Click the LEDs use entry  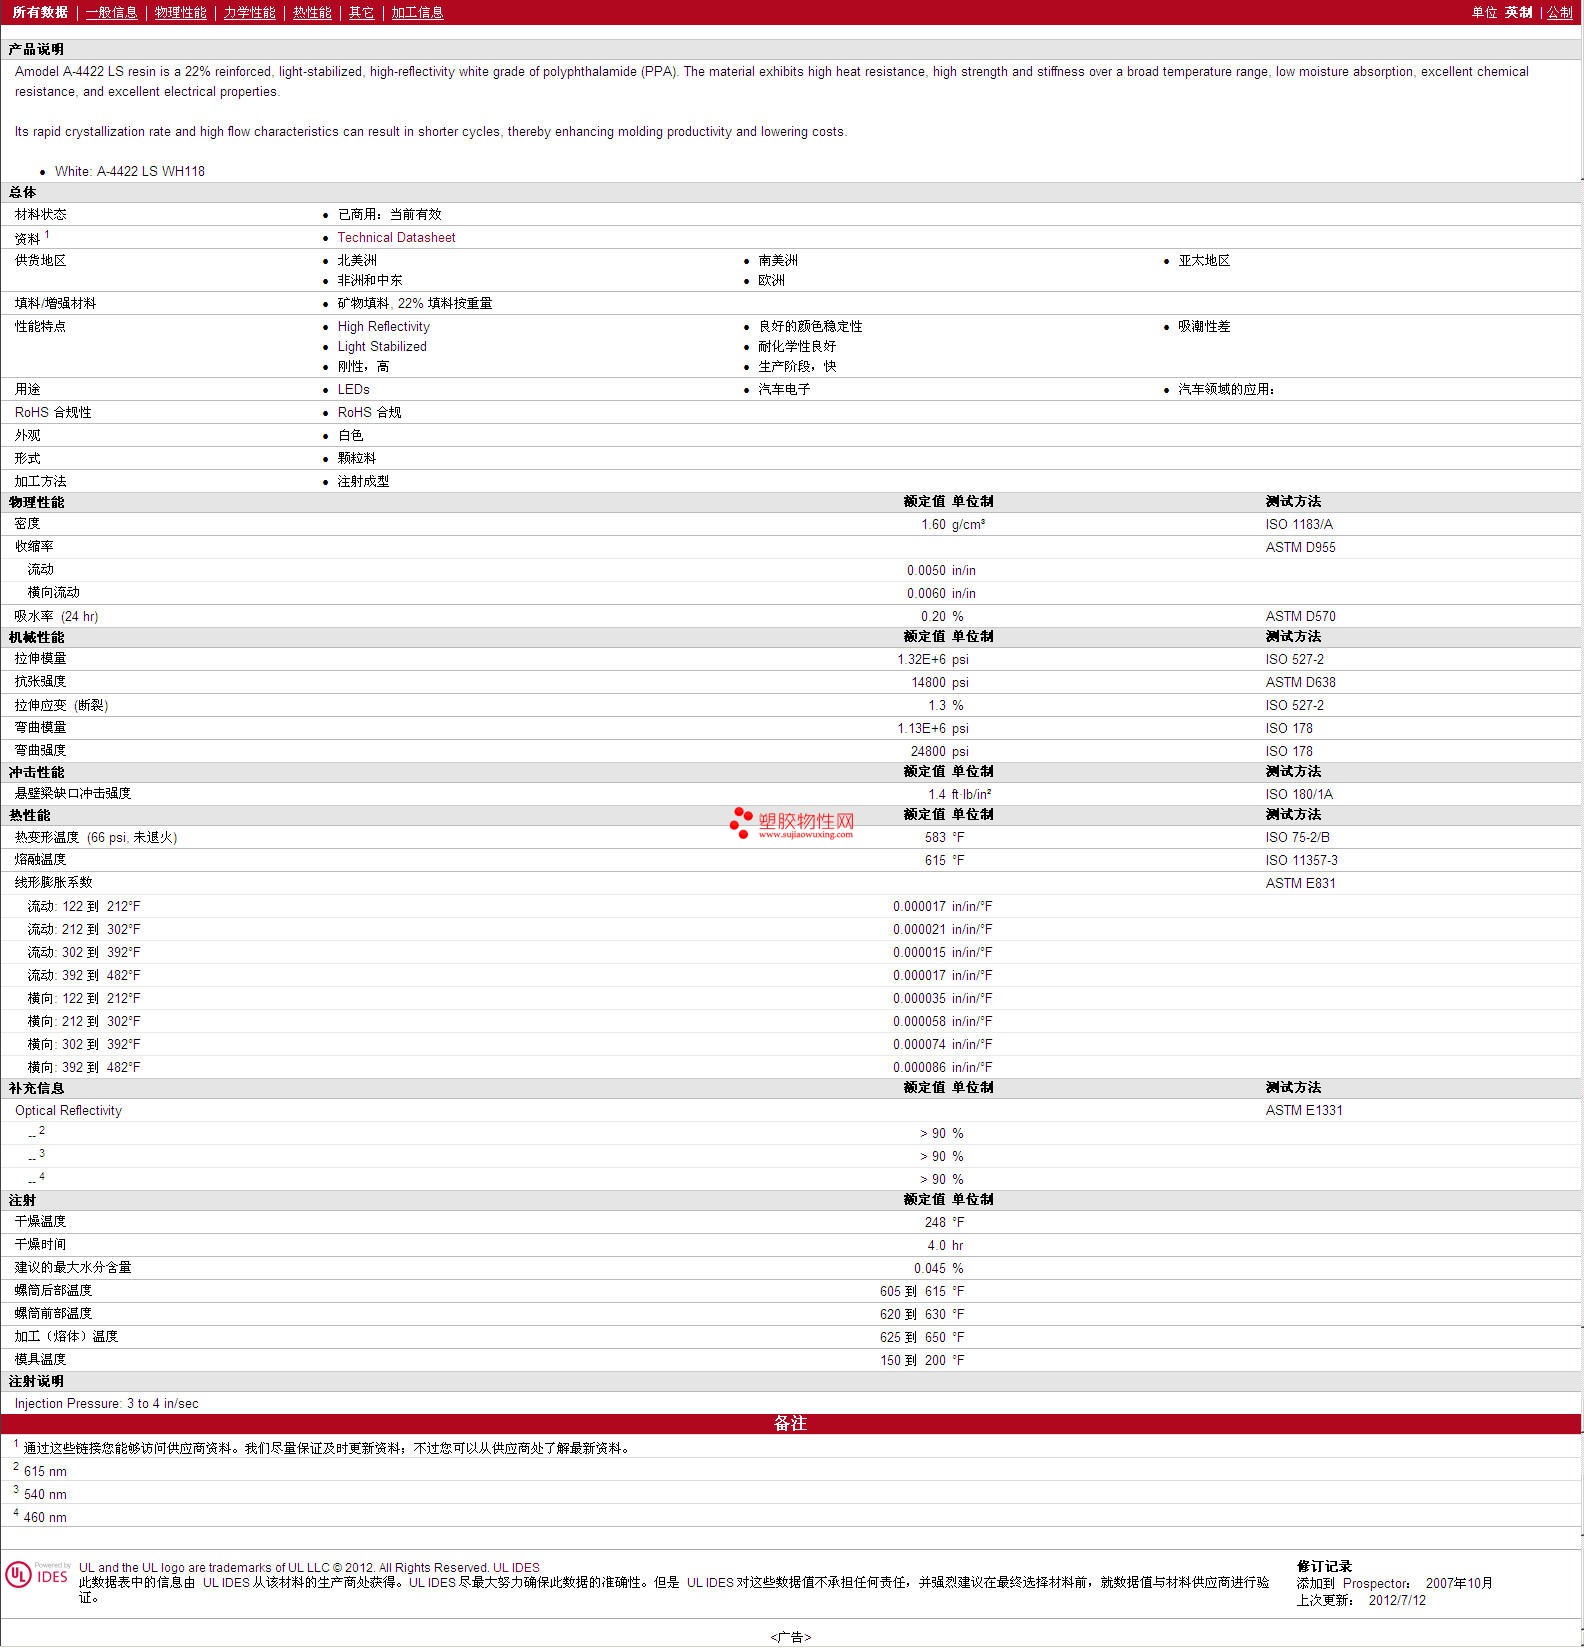tap(354, 389)
